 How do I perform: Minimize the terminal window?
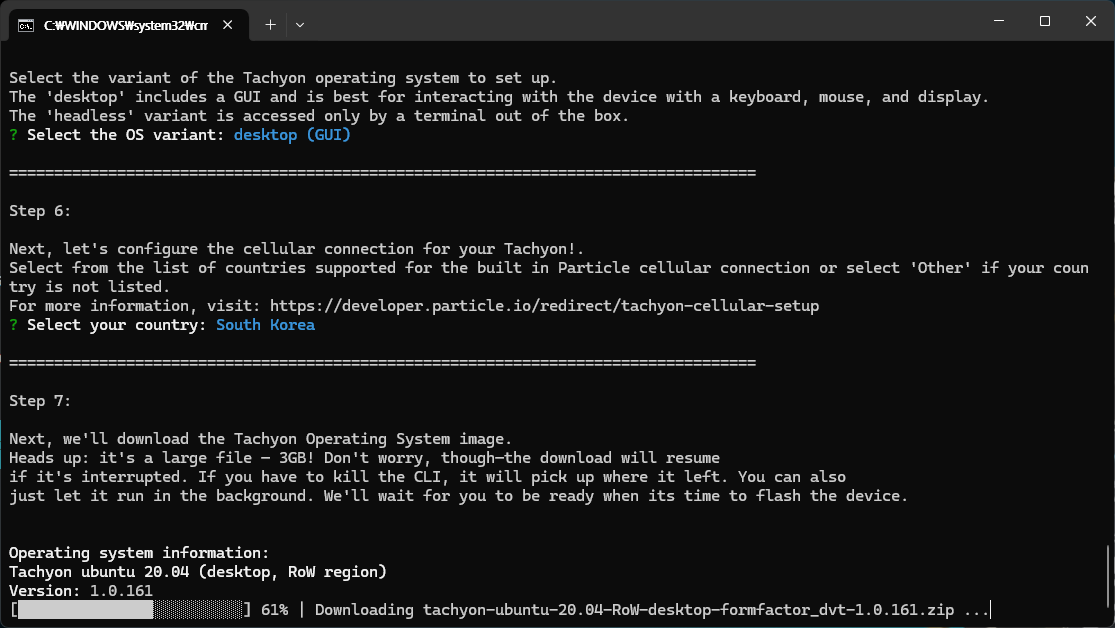click(x=999, y=21)
